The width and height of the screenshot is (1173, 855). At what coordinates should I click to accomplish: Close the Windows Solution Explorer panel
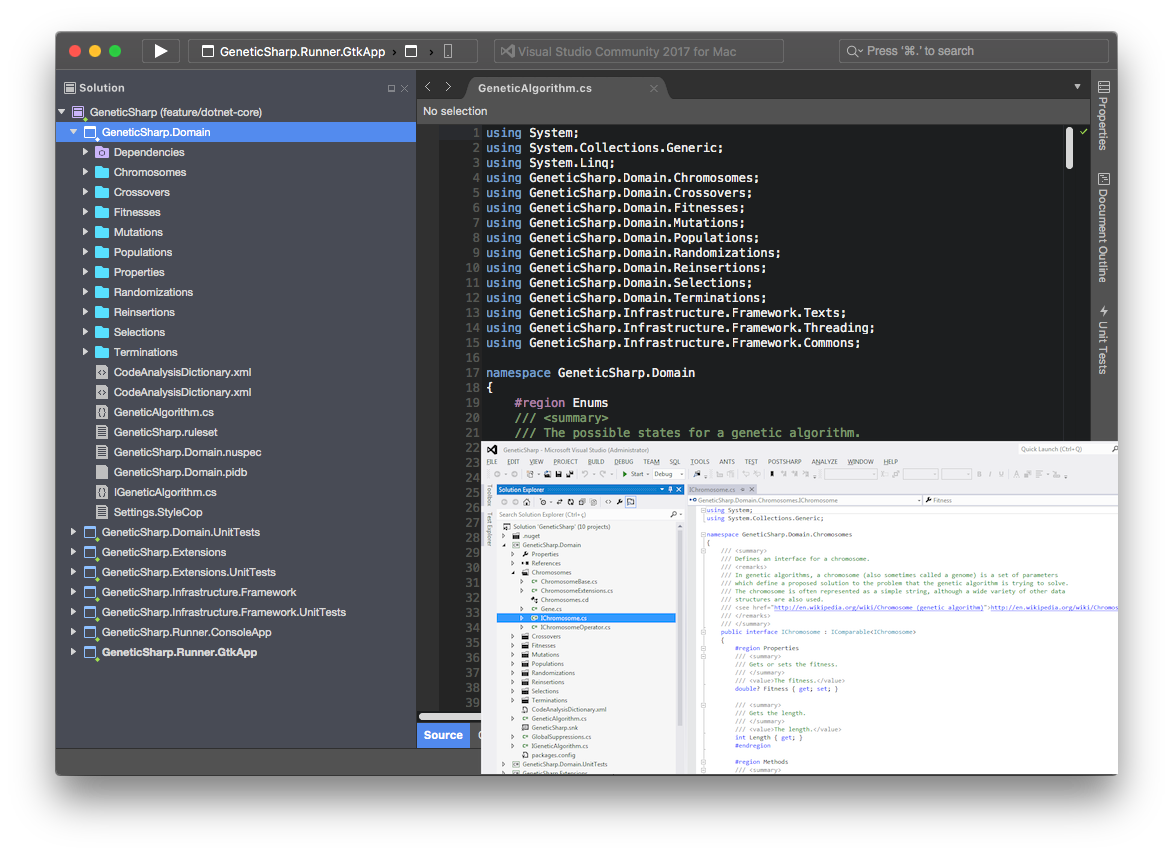[679, 490]
